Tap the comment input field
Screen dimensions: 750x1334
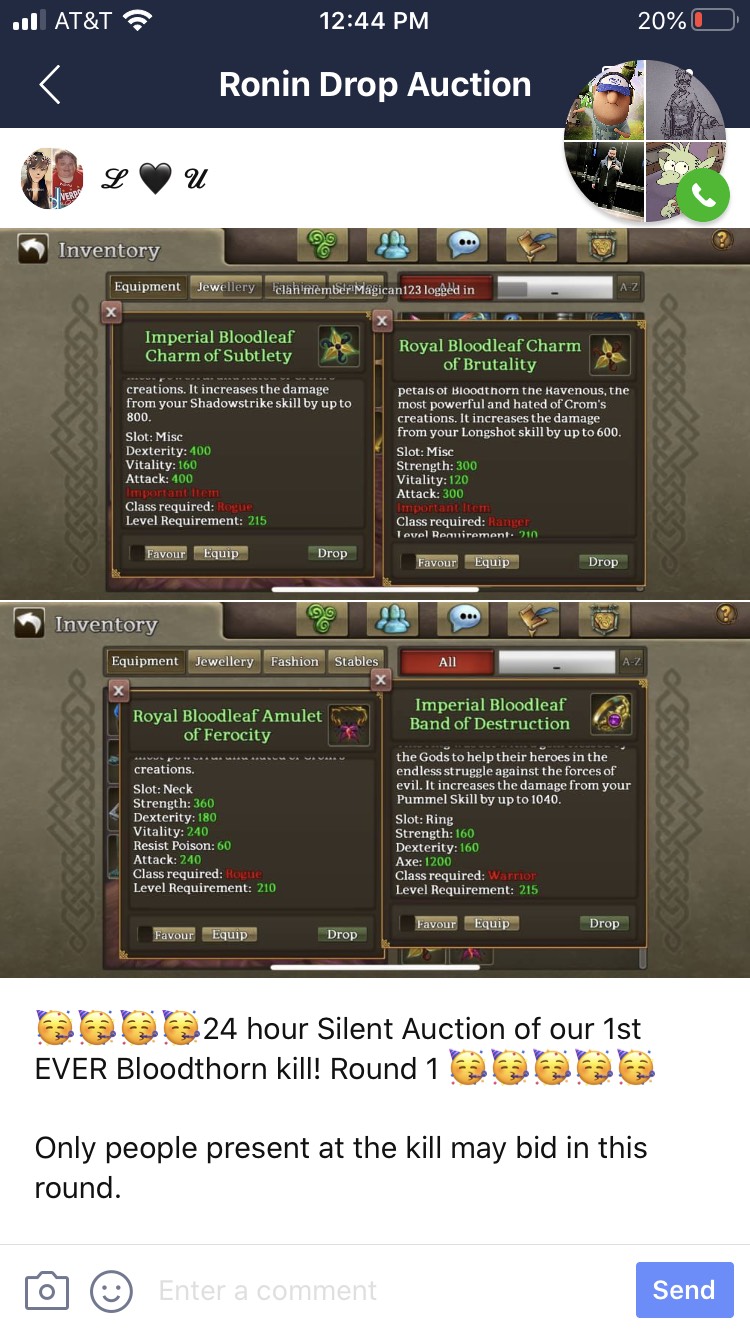[x=390, y=1290]
